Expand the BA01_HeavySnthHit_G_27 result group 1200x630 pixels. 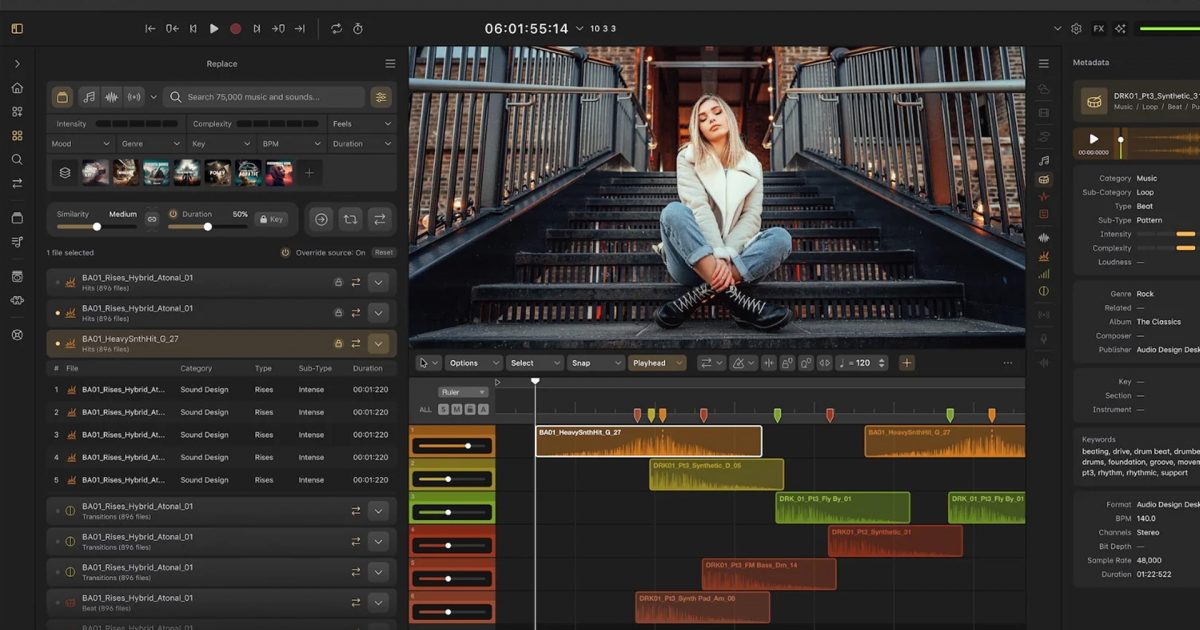point(378,344)
